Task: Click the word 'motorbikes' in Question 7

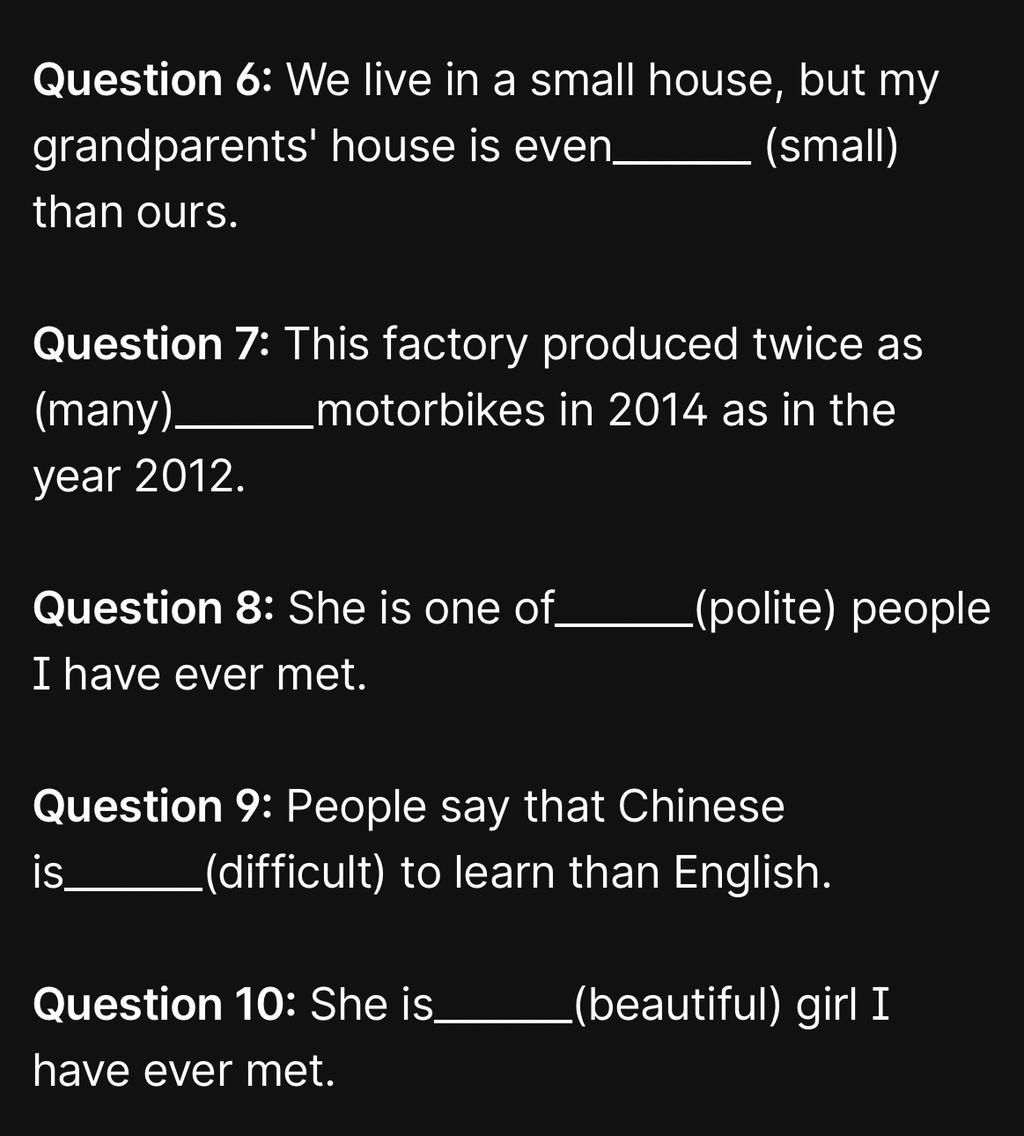Action: pyautogui.click(x=430, y=410)
